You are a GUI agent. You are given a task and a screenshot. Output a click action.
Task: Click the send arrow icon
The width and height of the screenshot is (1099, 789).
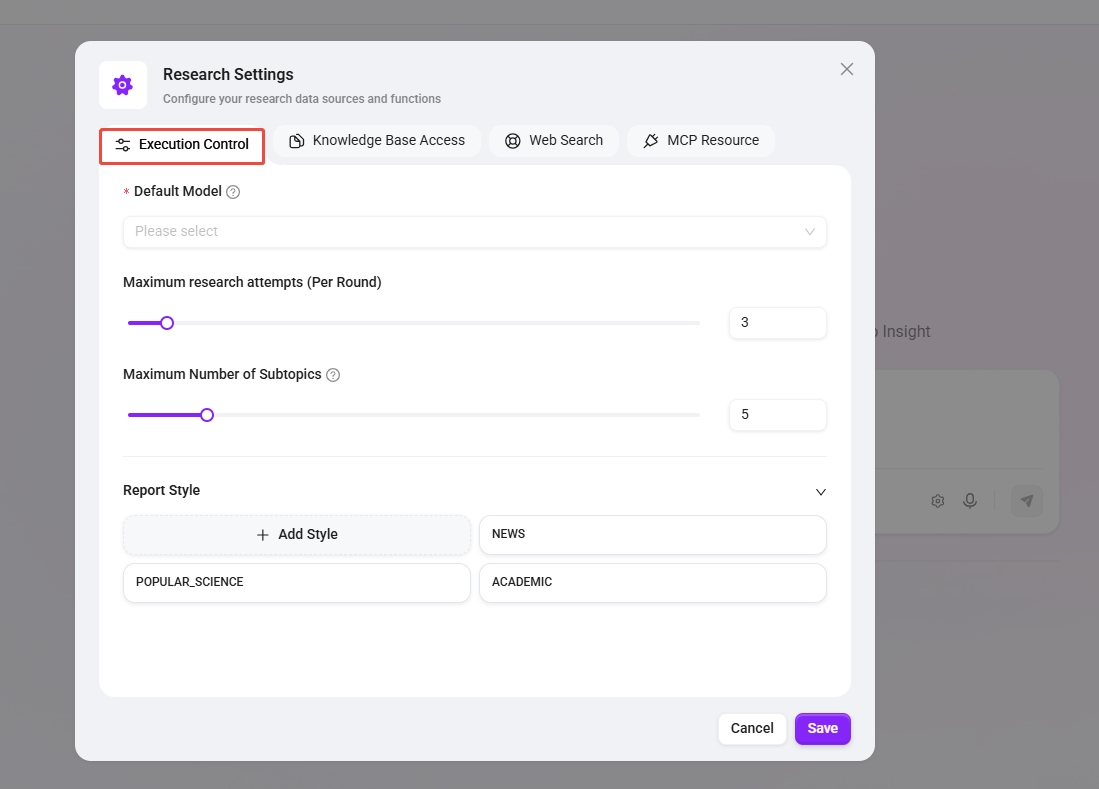(x=1026, y=501)
